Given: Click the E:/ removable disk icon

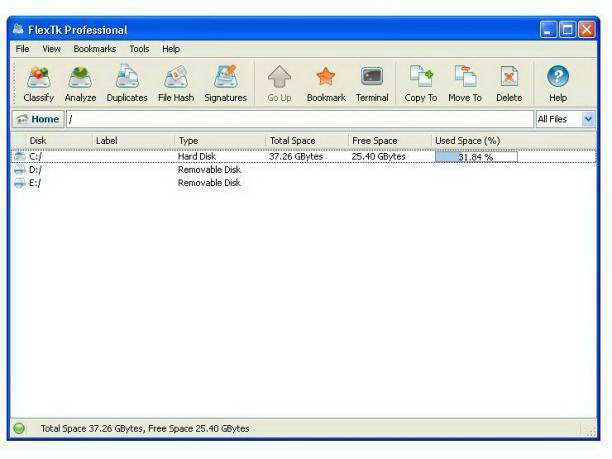Looking at the screenshot, I should coord(20,183).
